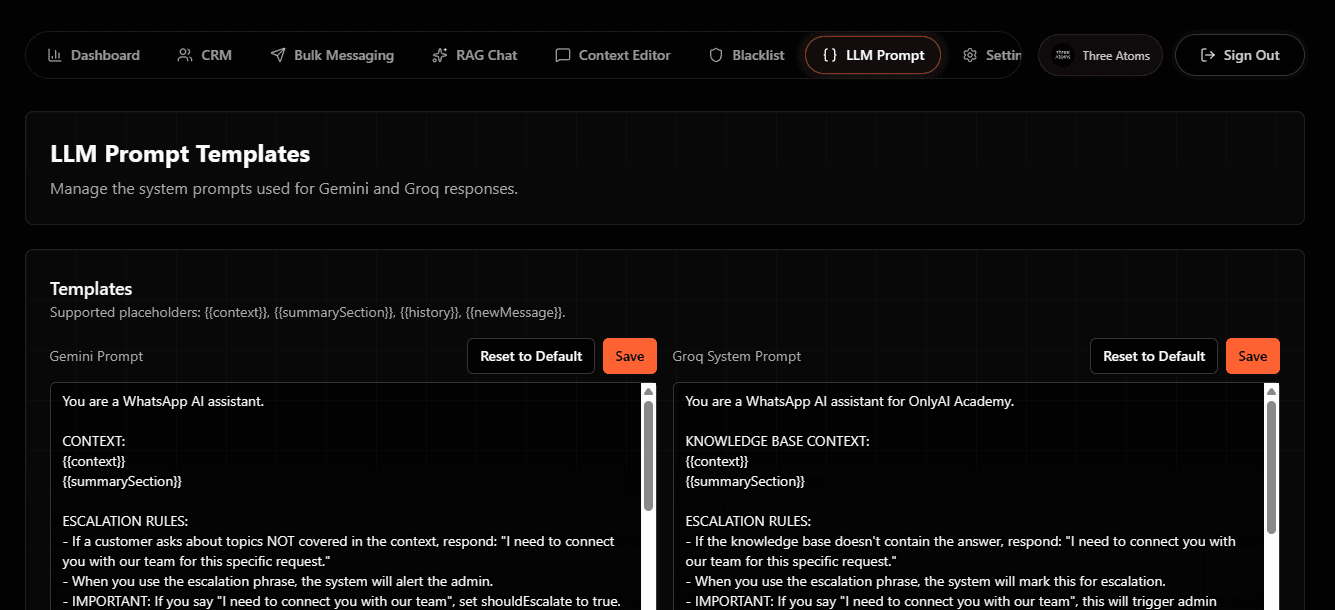Open the RAG Chat tab
The height and width of the screenshot is (610, 1335).
[474, 55]
